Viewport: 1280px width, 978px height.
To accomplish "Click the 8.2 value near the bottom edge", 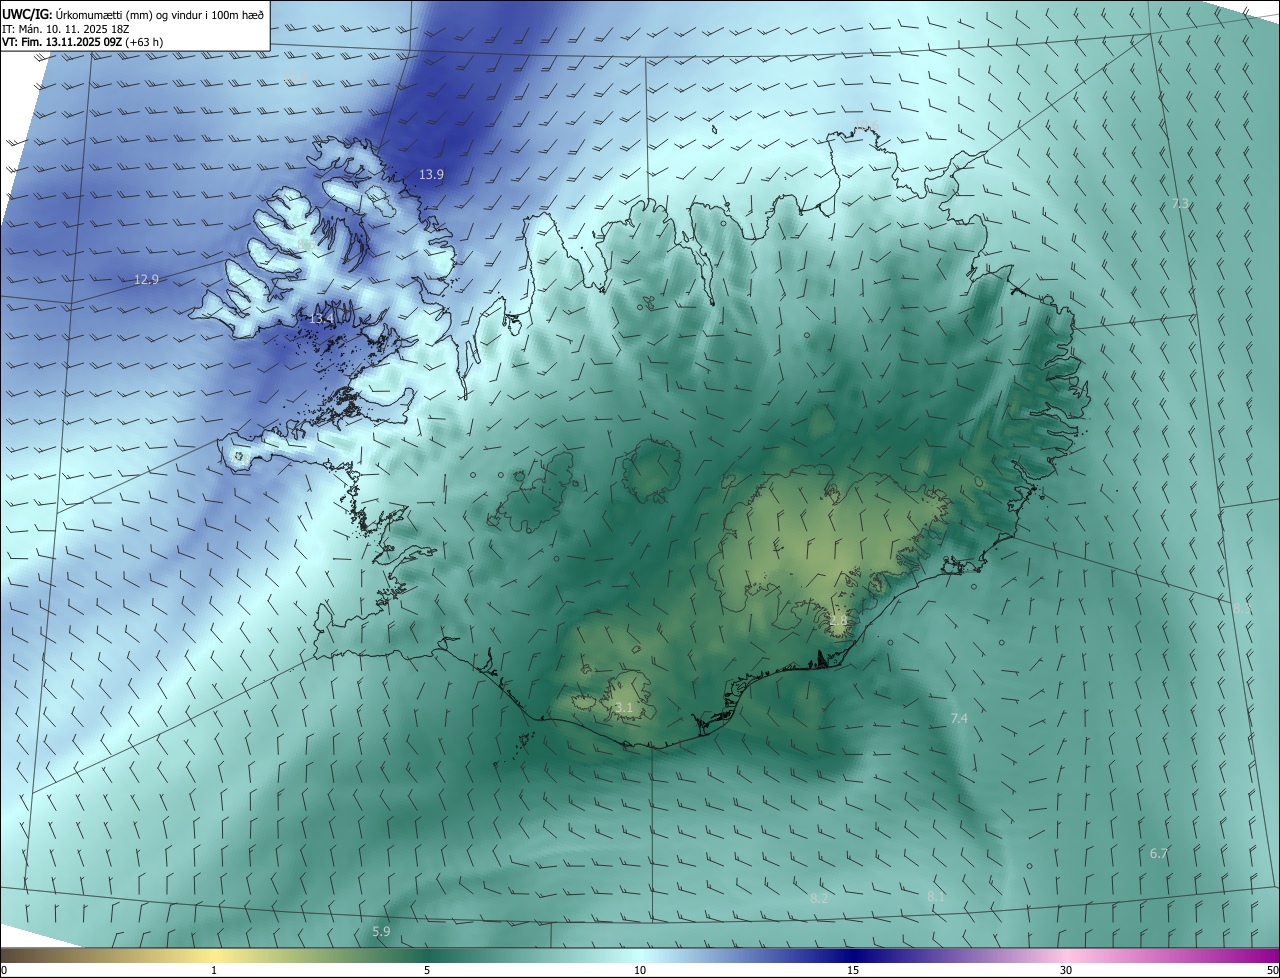I will tap(819, 898).
